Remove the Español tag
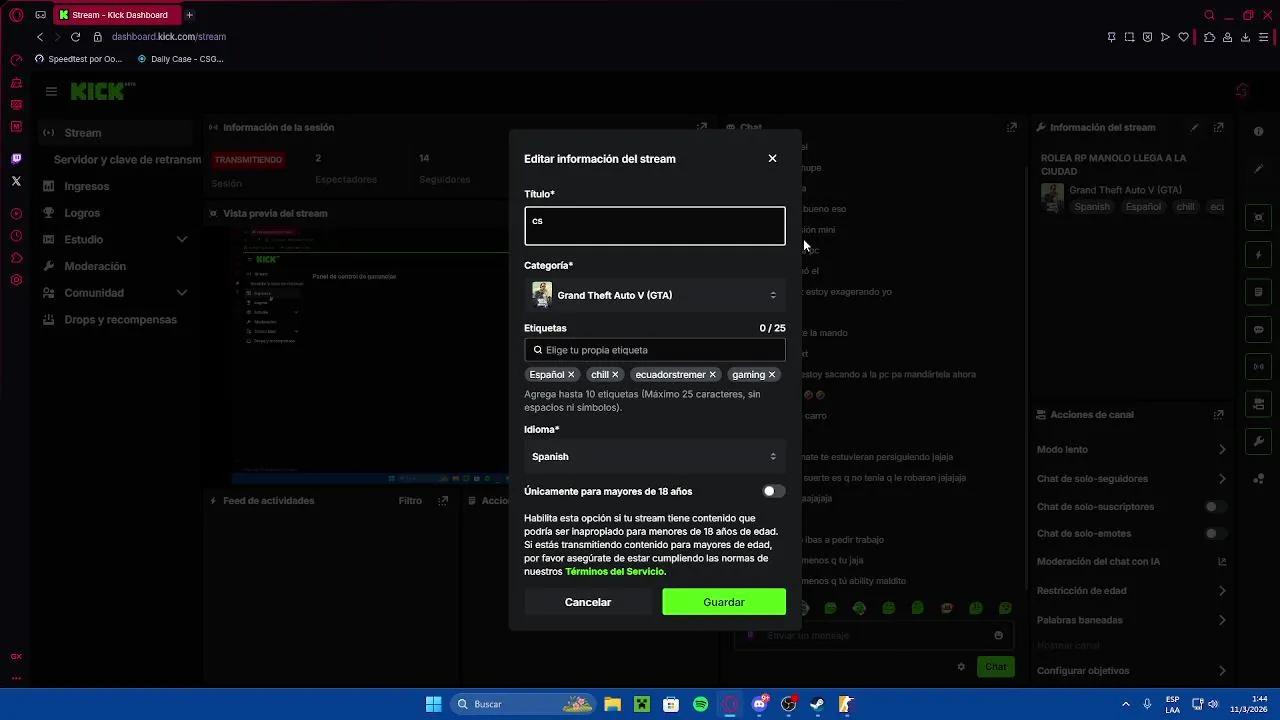This screenshot has width=1280, height=720. click(x=571, y=375)
